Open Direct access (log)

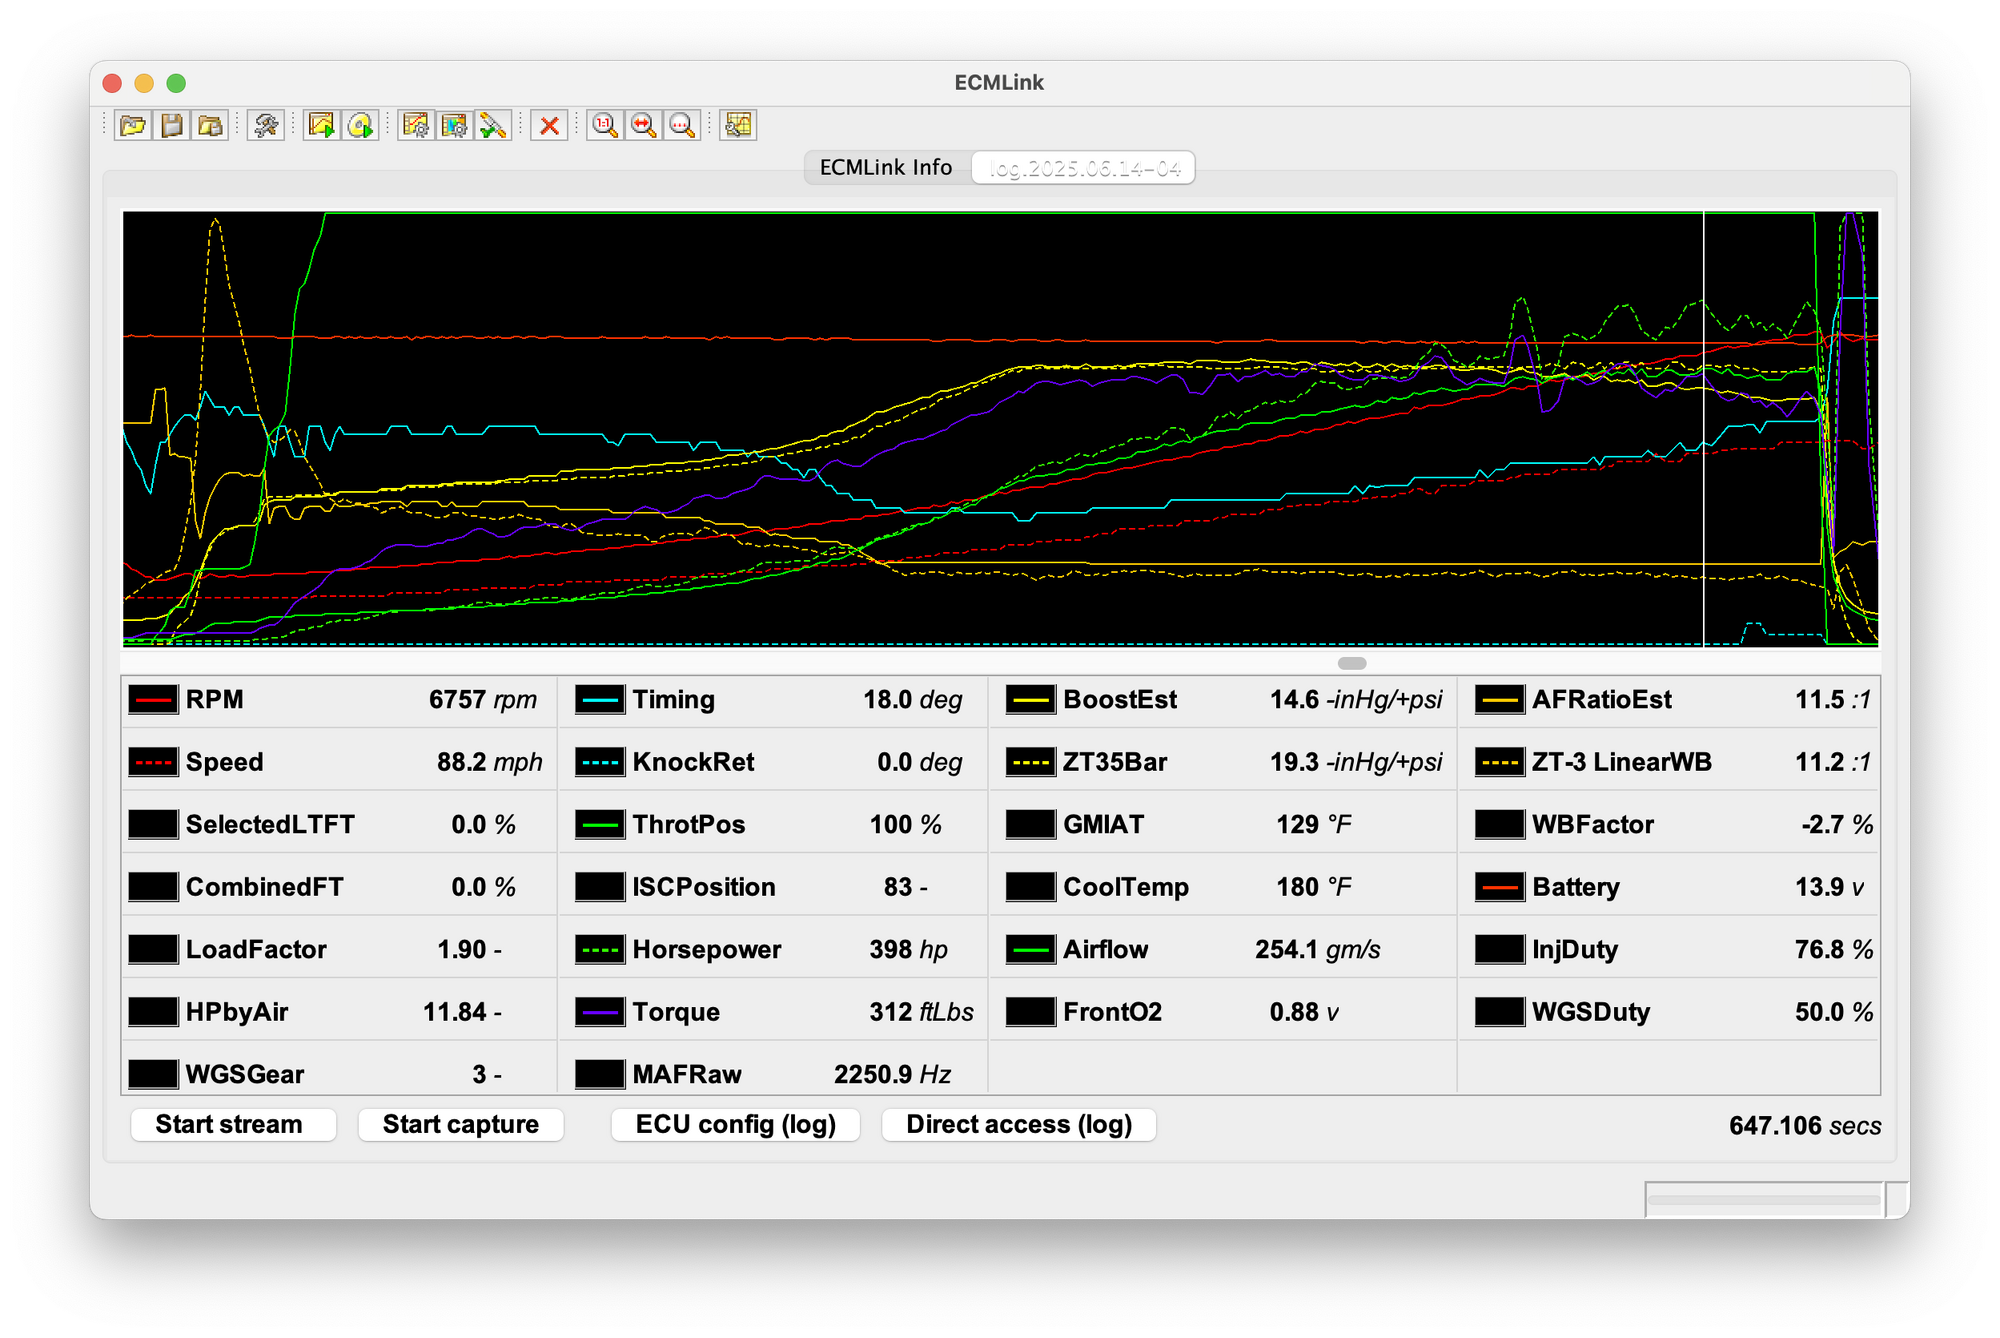(x=1019, y=1124)
